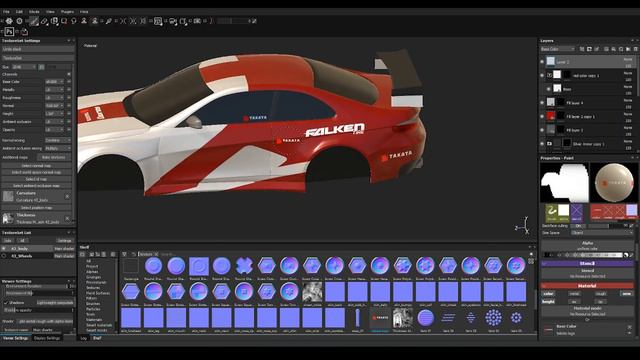Click the Select ambient occlusion map button
Image resolution: width=640 pixels, height=360 pixels.
[x=36, y=186]
